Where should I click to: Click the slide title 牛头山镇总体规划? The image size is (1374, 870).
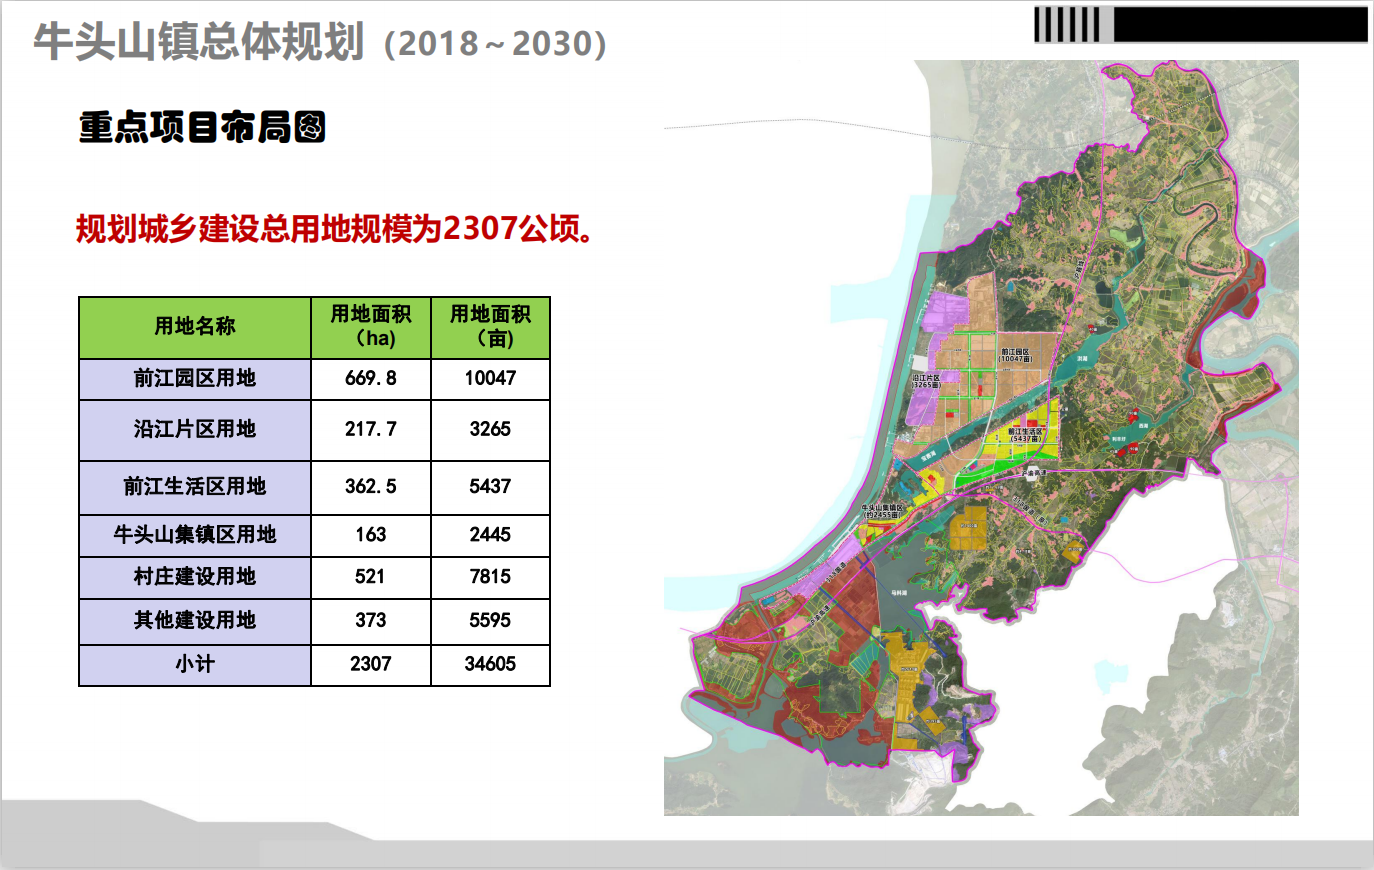198,43
